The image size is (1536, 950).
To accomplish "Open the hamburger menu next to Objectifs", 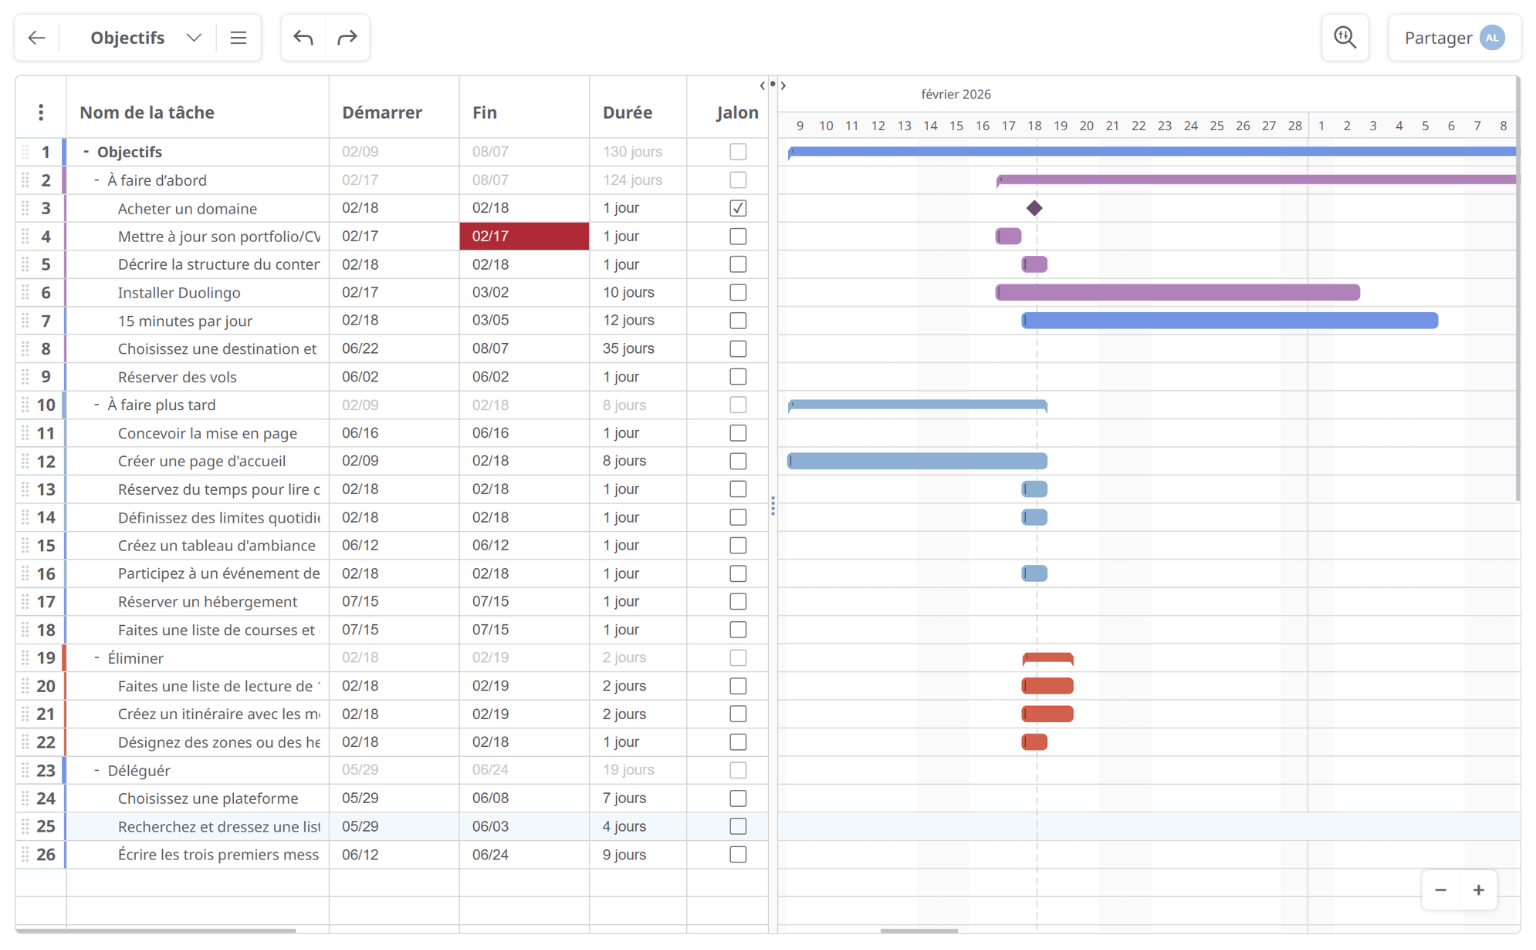I will [x=238, y=37].
